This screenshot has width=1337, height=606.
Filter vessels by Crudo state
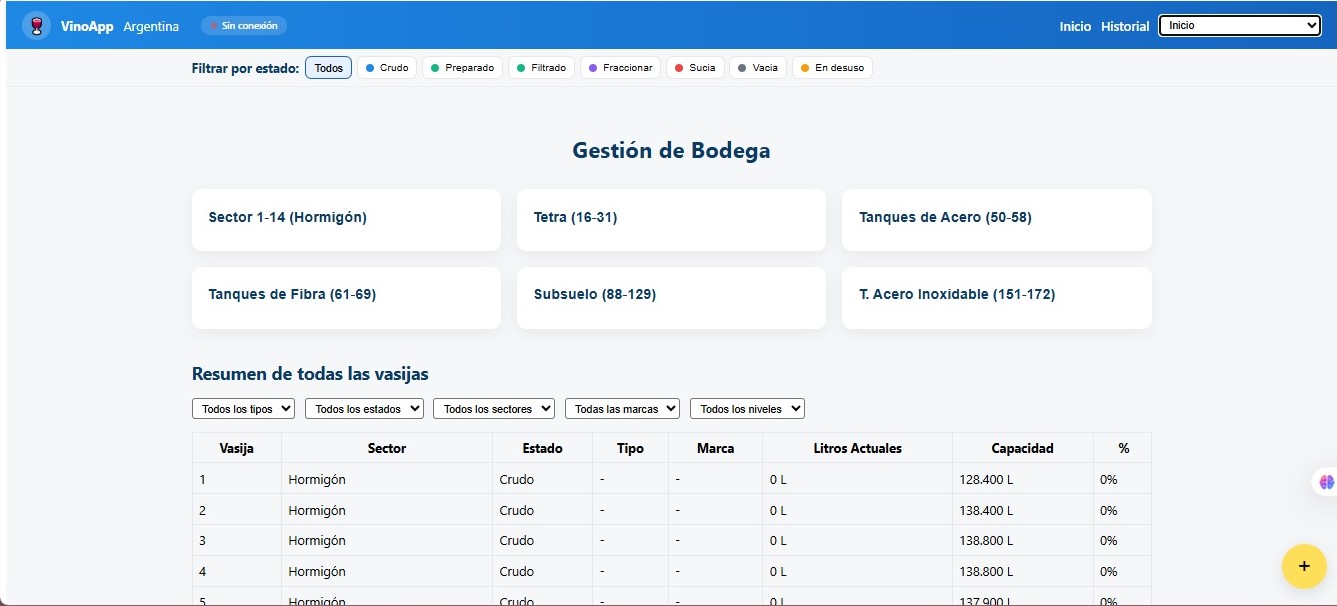387,68
